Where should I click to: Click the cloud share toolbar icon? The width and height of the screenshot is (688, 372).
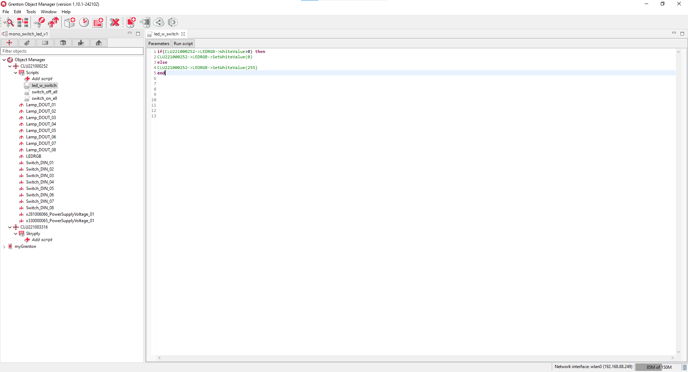[159, 22]
